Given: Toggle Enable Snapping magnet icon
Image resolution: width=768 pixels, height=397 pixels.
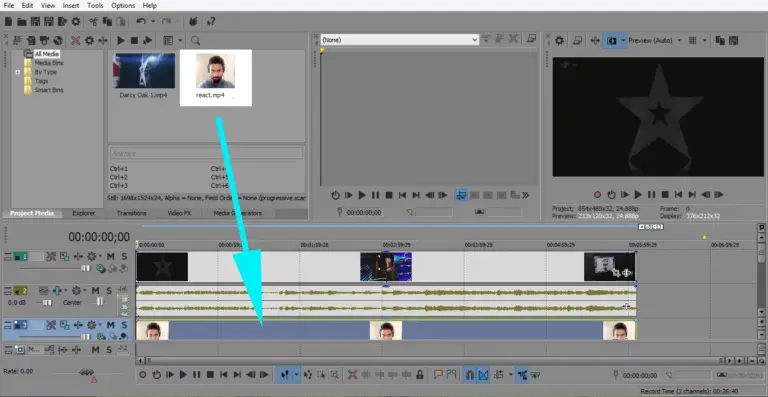Looking at the screenshot, I should click(x=469, y=375).
